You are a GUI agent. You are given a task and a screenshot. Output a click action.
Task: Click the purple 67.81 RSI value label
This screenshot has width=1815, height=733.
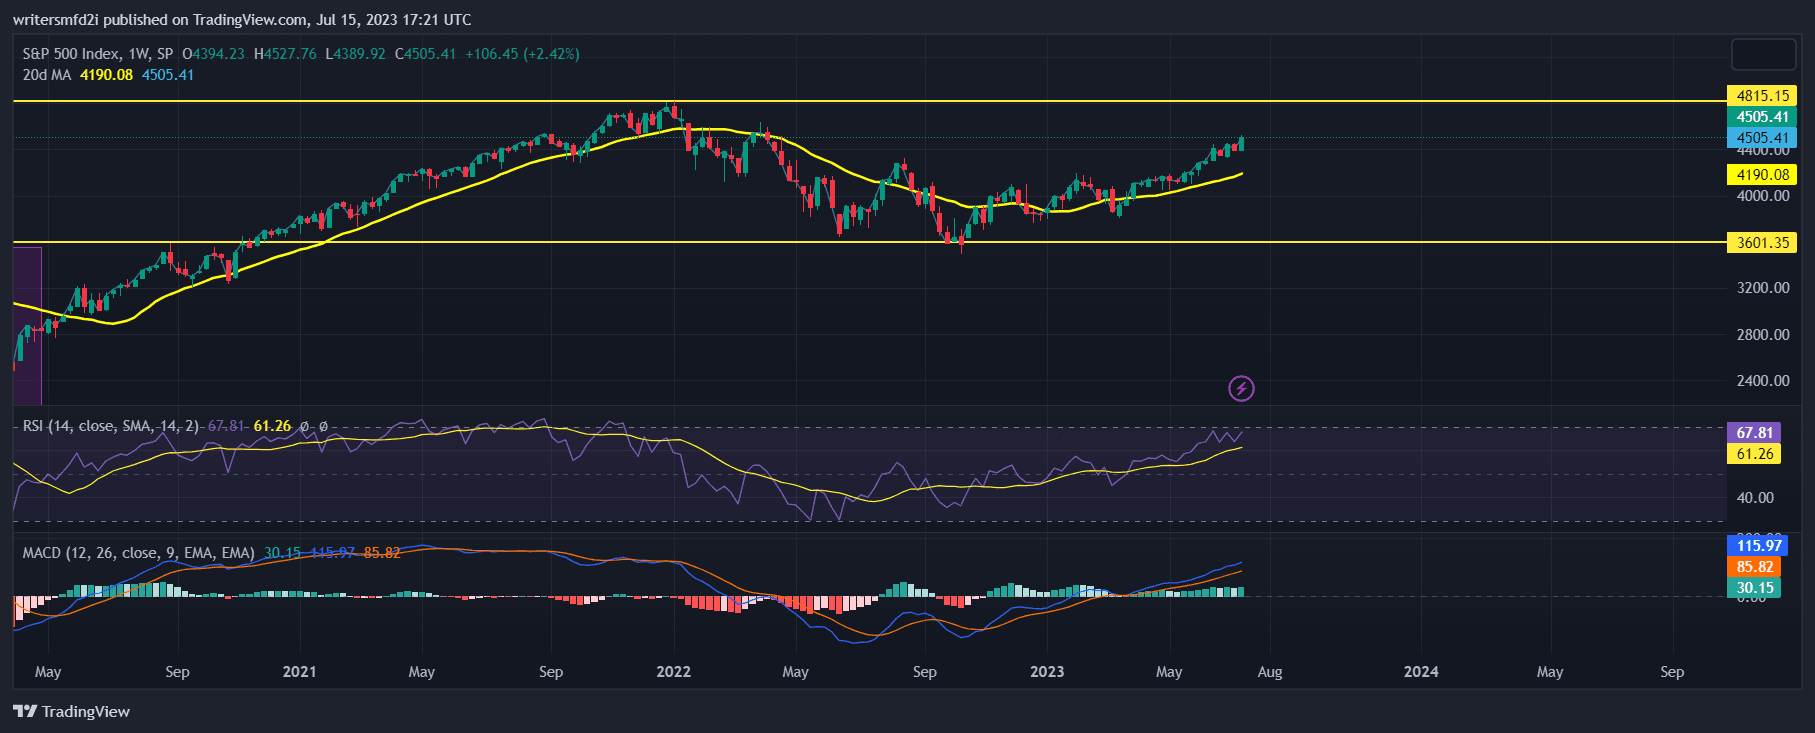coord(1754,433)
